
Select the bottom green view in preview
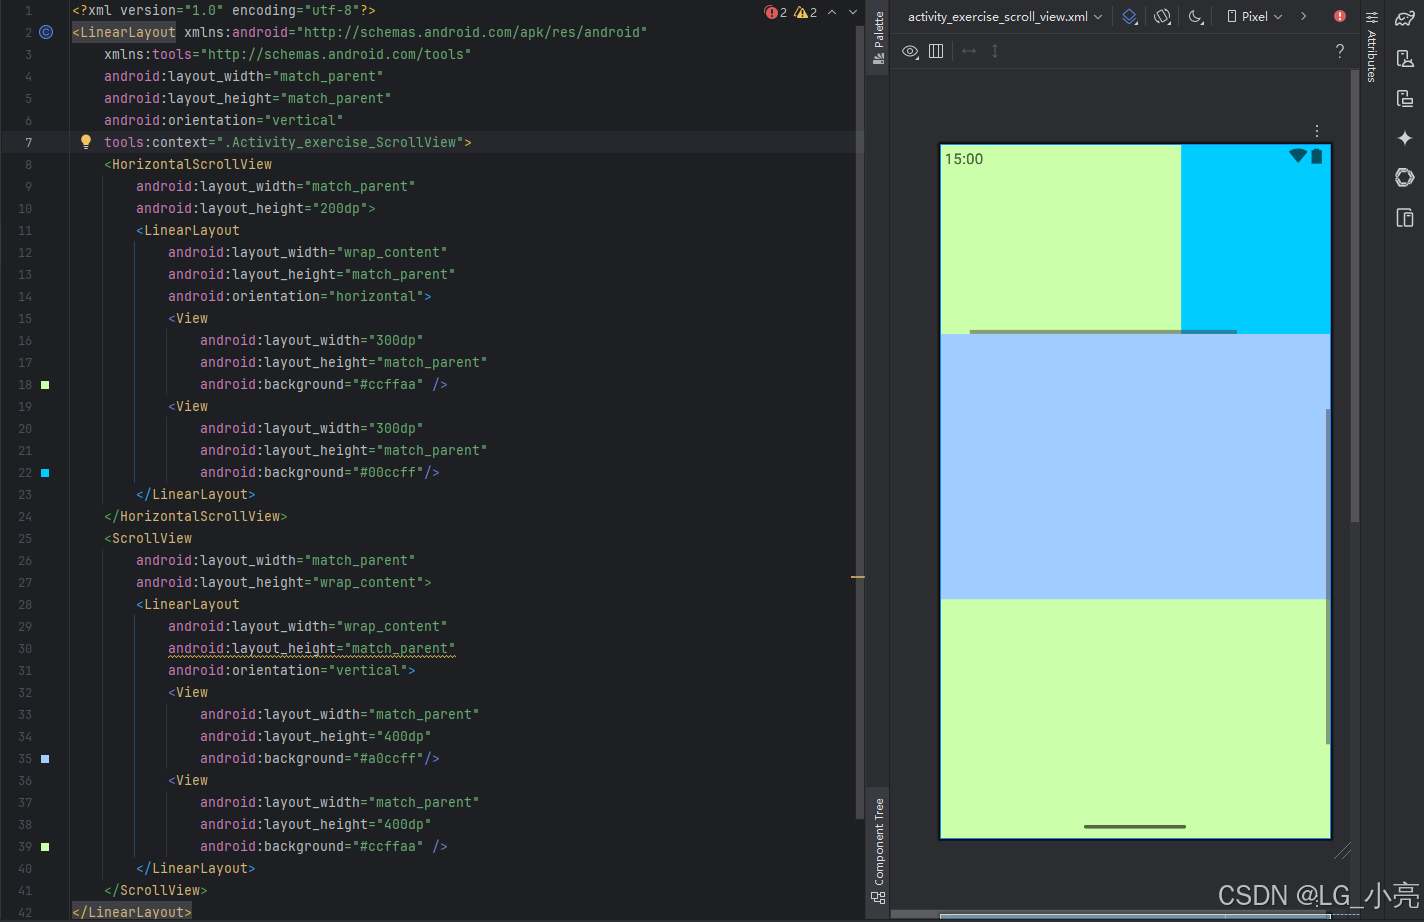pyautogui.click(x=1135, y=718)
